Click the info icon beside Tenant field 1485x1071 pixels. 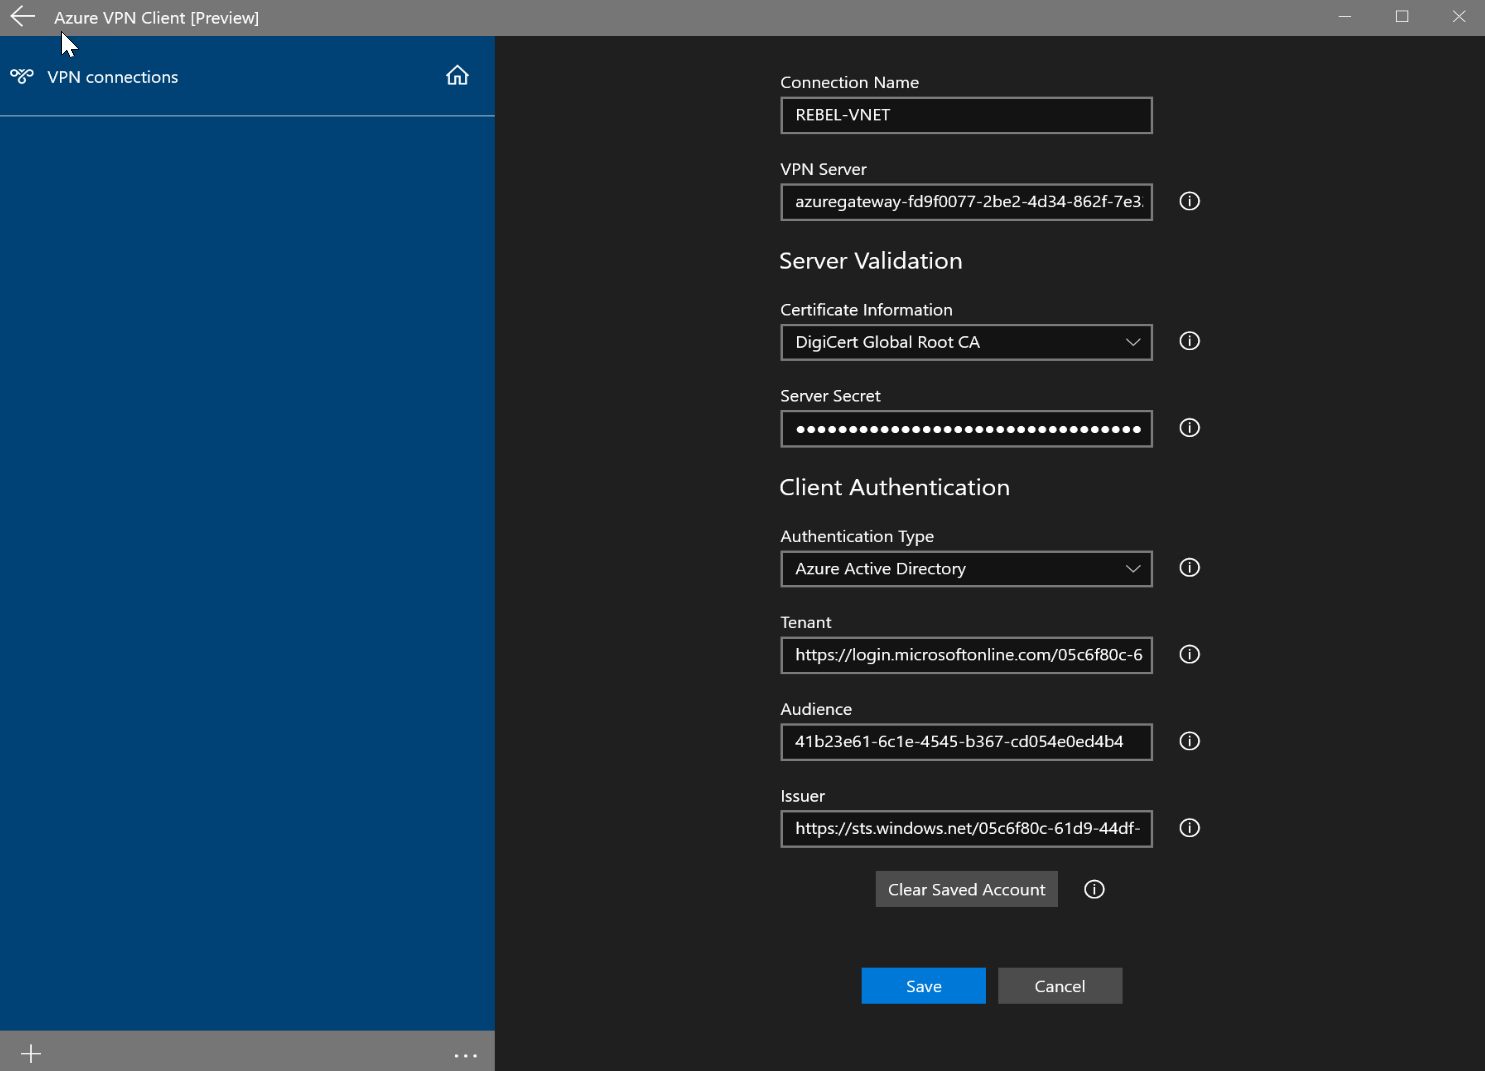point(1189,655)
